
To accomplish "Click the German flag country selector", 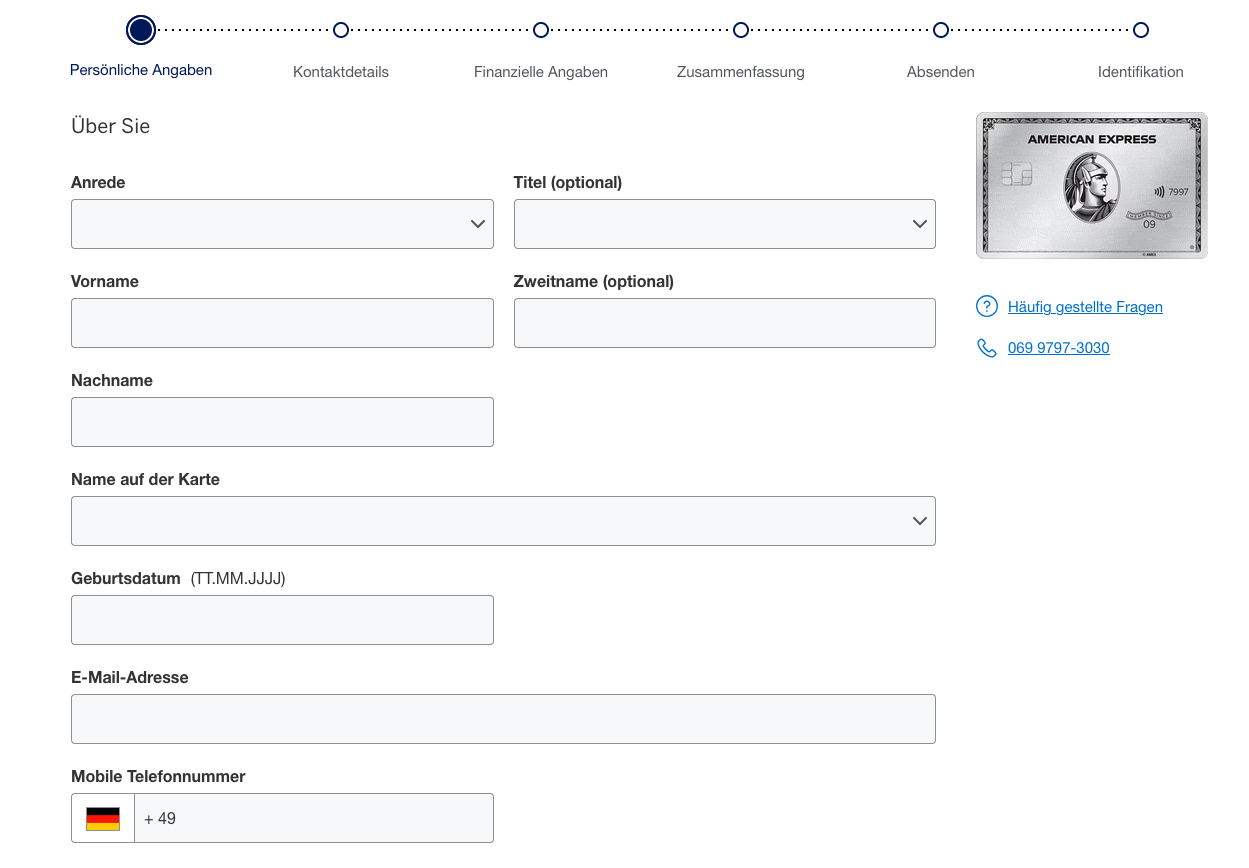I will click(103, 818).
